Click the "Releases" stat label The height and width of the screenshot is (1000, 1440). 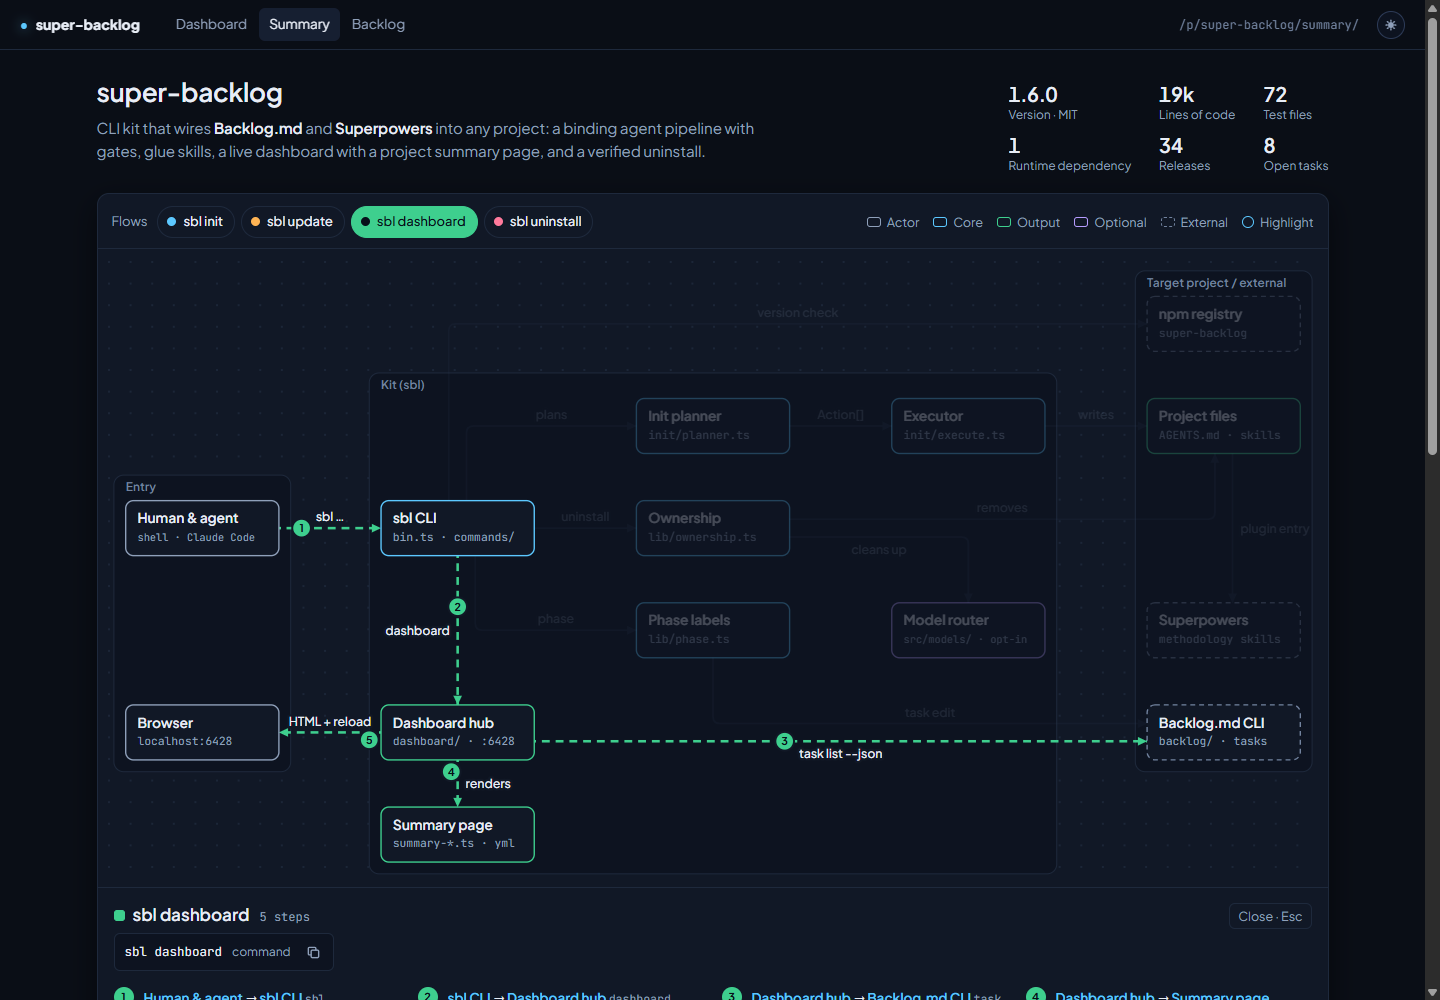click(1184, 166)
